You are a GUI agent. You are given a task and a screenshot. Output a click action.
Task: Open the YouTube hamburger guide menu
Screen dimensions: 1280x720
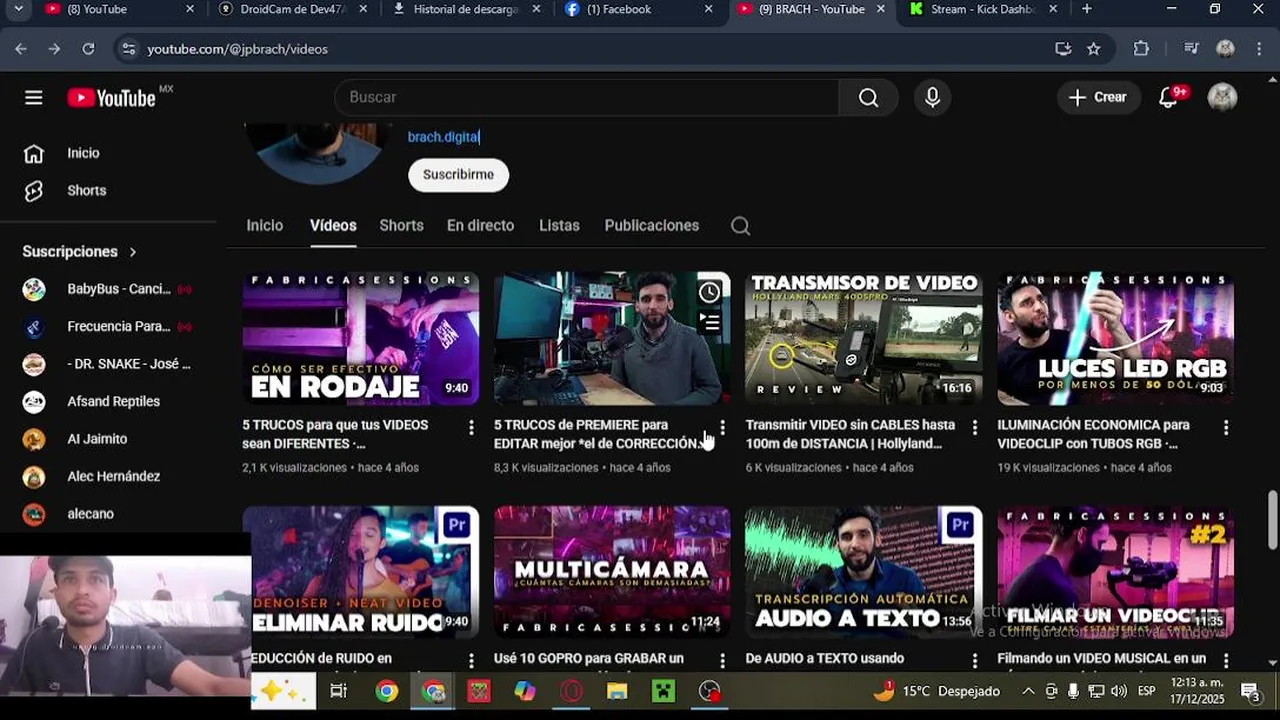coord(34,97)
